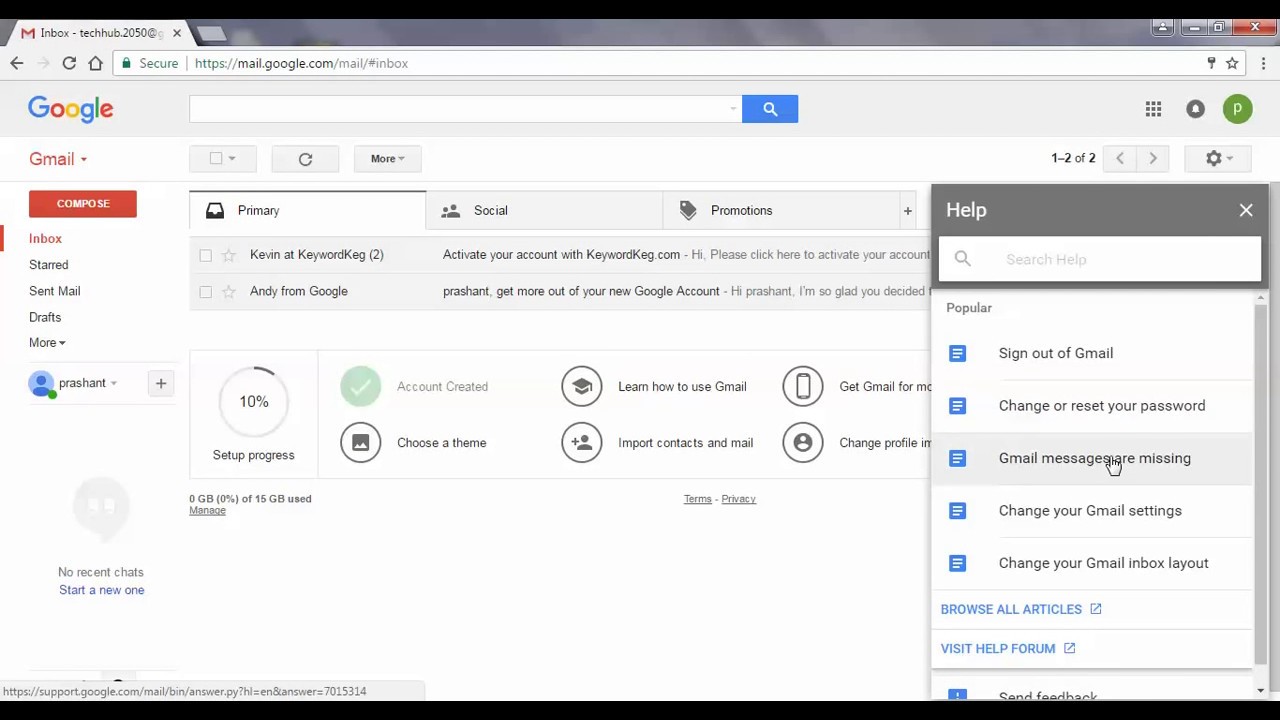1280x720 pixels.
Task: Open the More actions dropdown
Action: point(387,158)
